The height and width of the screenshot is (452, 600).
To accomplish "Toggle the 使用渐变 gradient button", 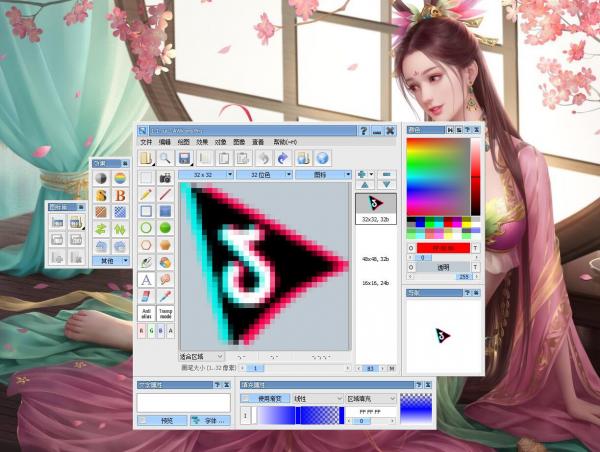I will (264, 398).
